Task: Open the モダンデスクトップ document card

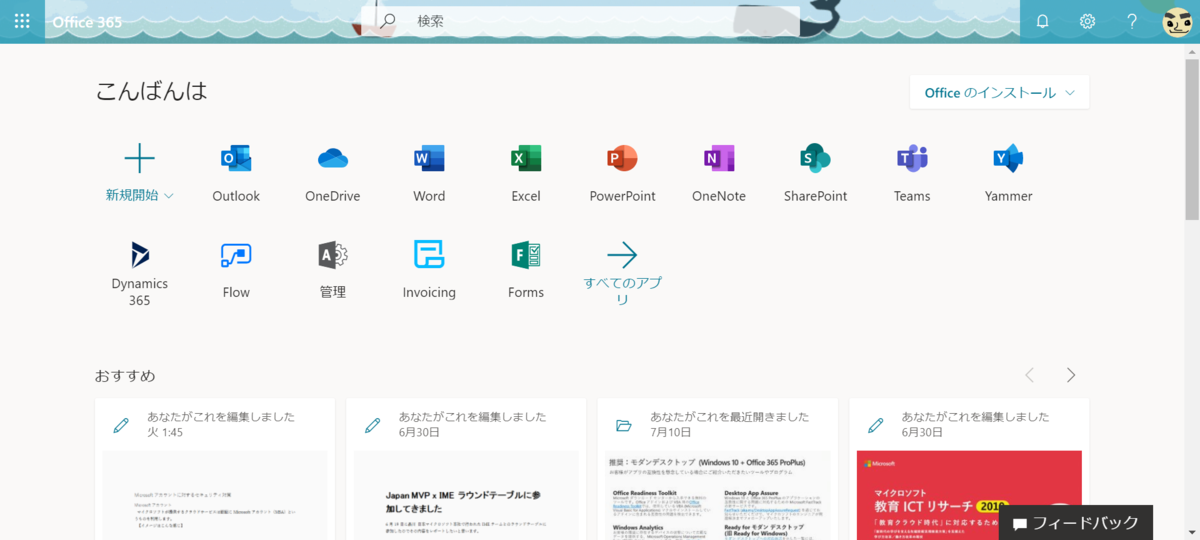Action: coord(718,469)
